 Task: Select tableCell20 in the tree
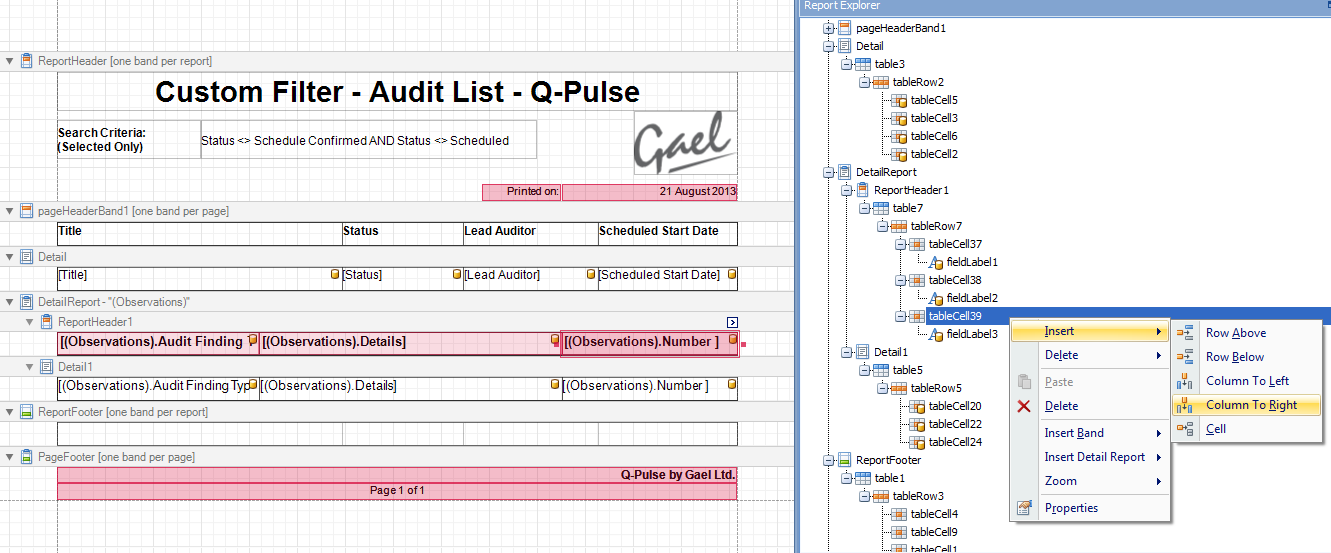(x=955, y=406)
